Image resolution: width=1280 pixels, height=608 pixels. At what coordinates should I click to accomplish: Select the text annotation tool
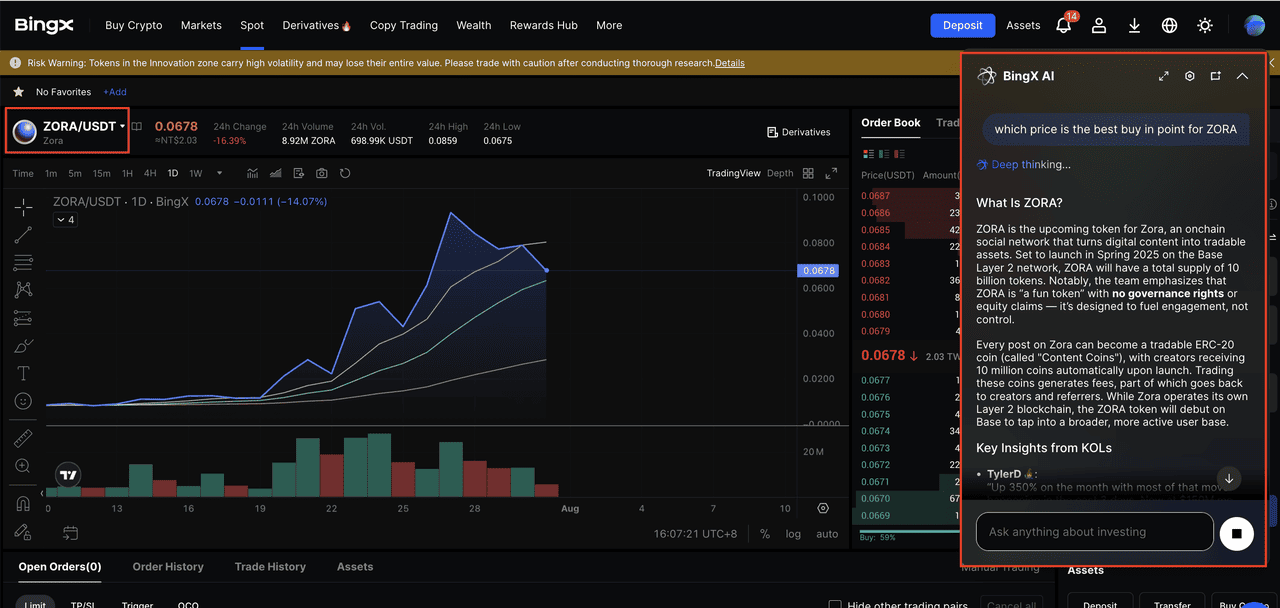(x=23, y=373)
